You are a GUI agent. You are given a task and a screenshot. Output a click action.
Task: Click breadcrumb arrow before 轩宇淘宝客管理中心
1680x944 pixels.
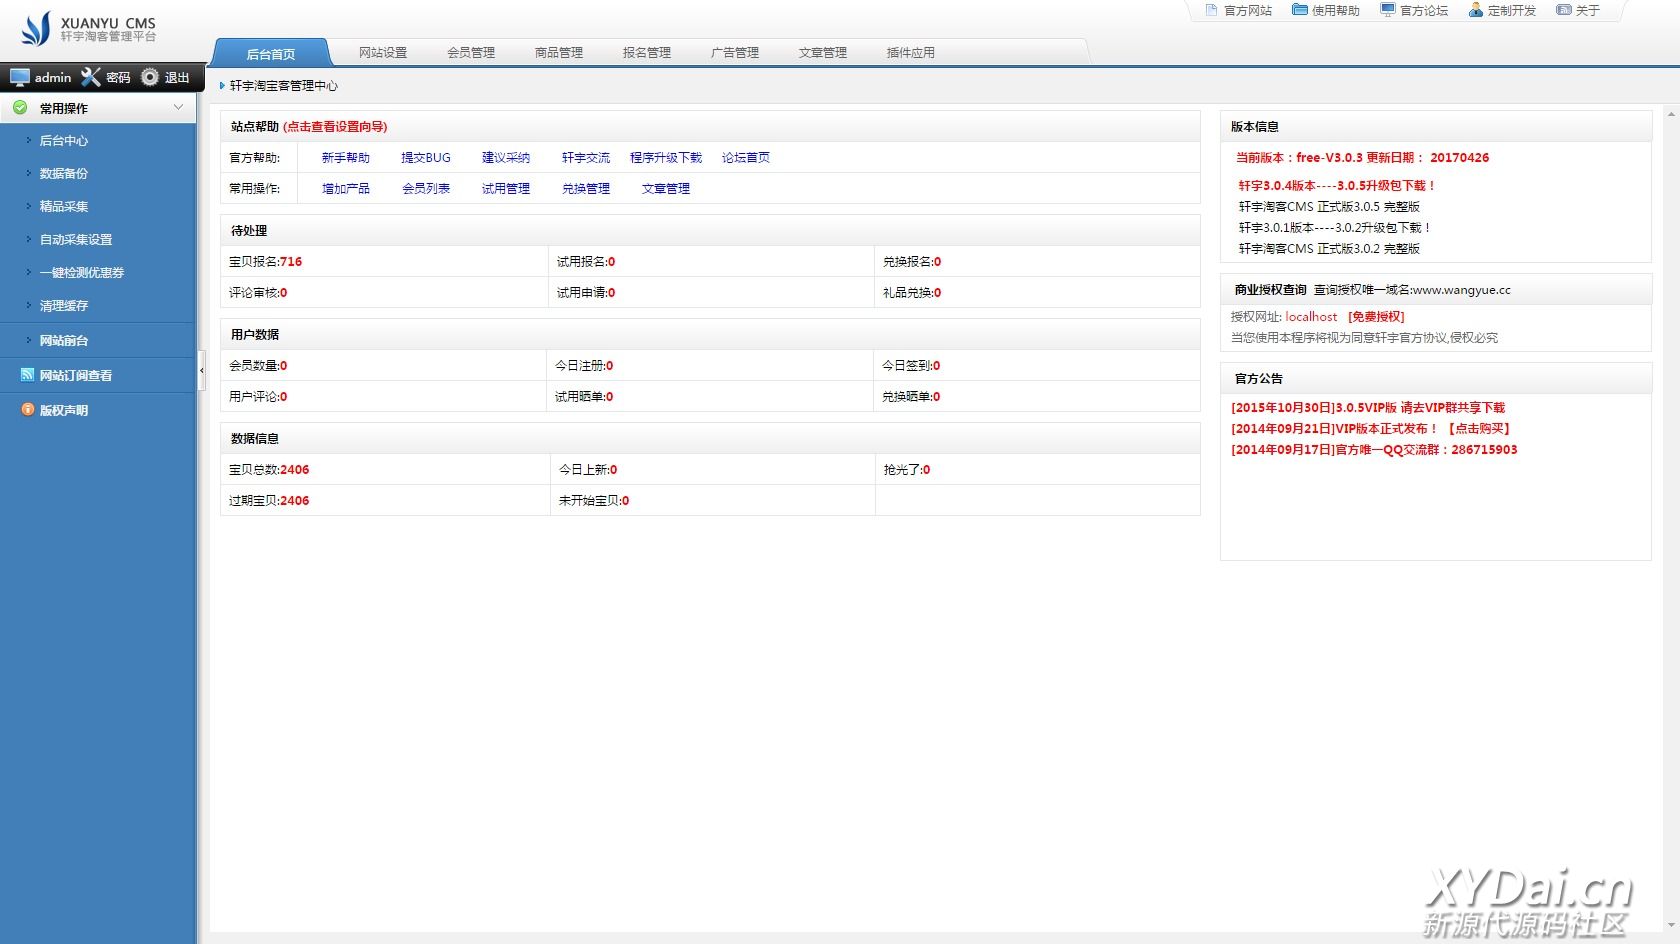pos(222,86)
